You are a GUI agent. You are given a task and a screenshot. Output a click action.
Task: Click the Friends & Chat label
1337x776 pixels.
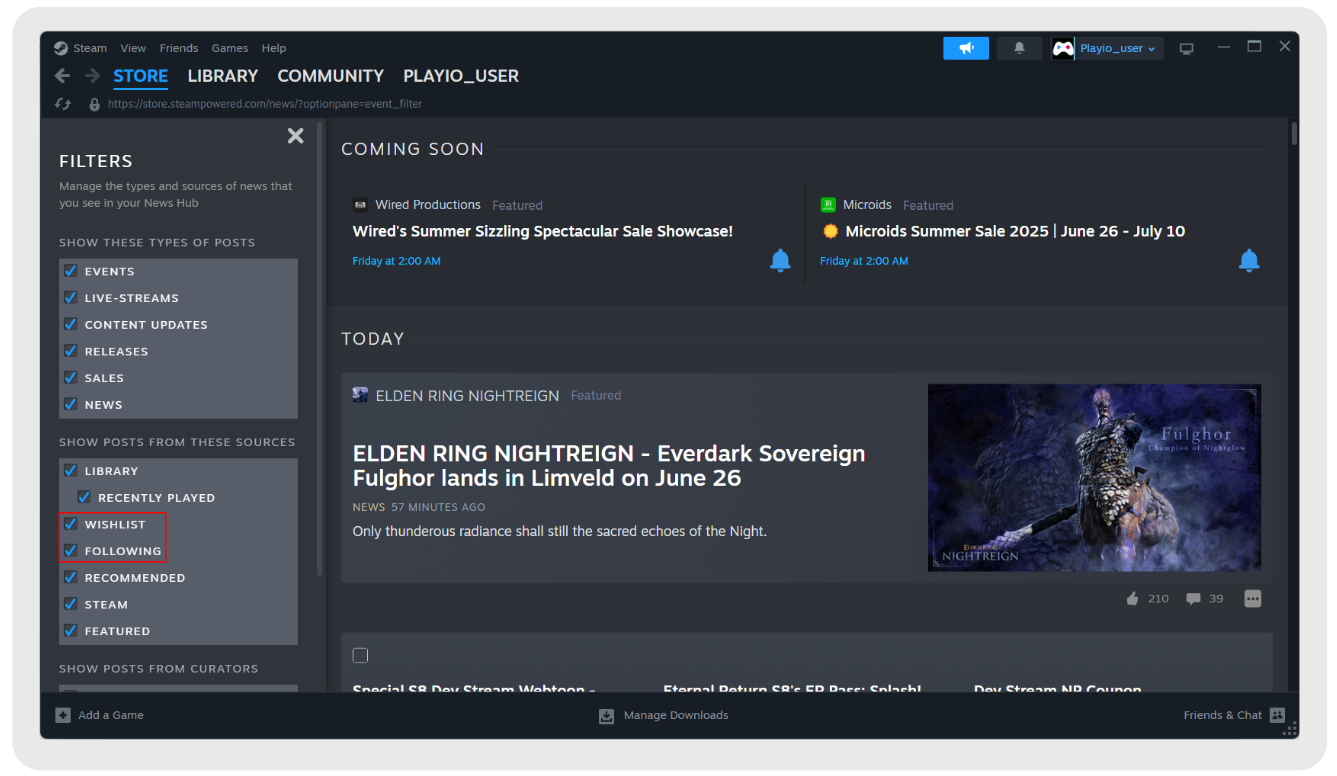pos(1222,715)
